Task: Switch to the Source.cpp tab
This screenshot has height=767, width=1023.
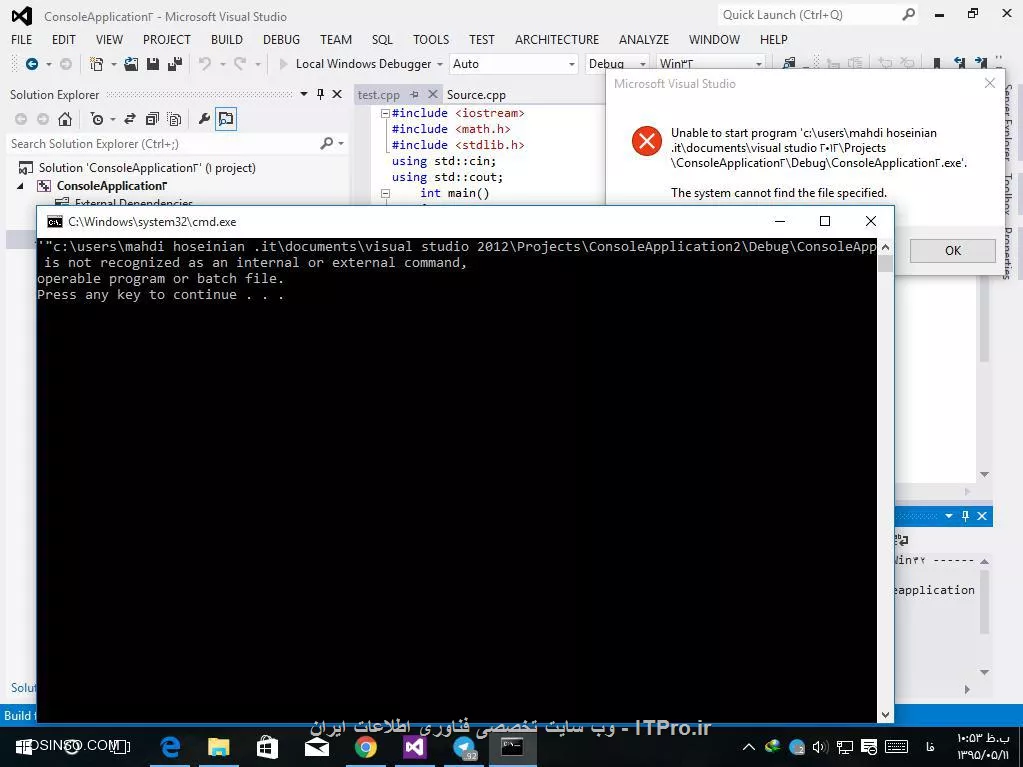Action: click(476, 95)
